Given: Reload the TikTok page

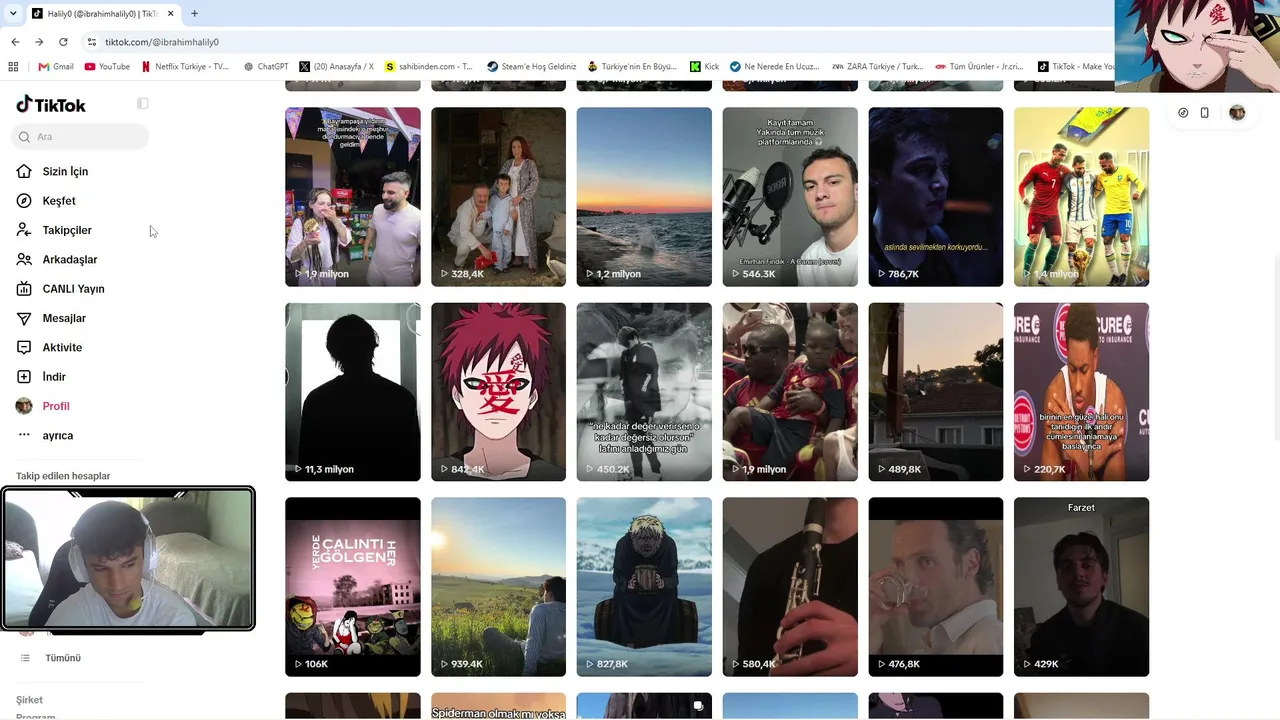Looking at the screenshot, I should click(x=63, y=42).
